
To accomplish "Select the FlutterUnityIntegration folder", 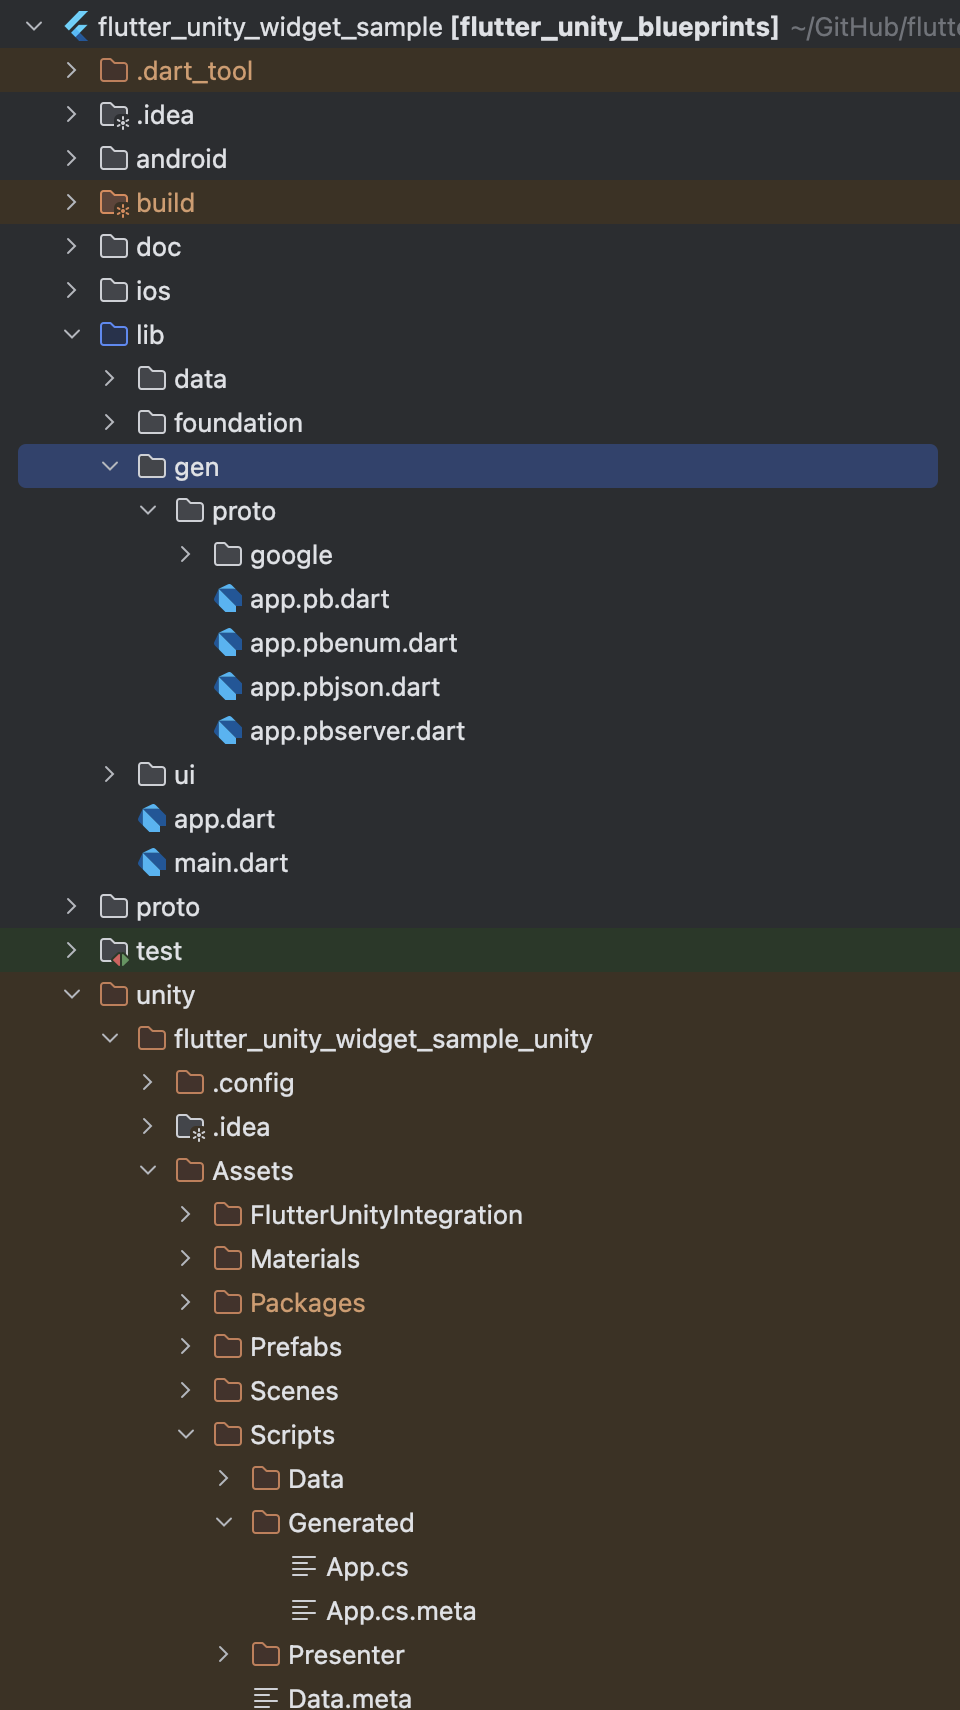I will point(386,1215).
